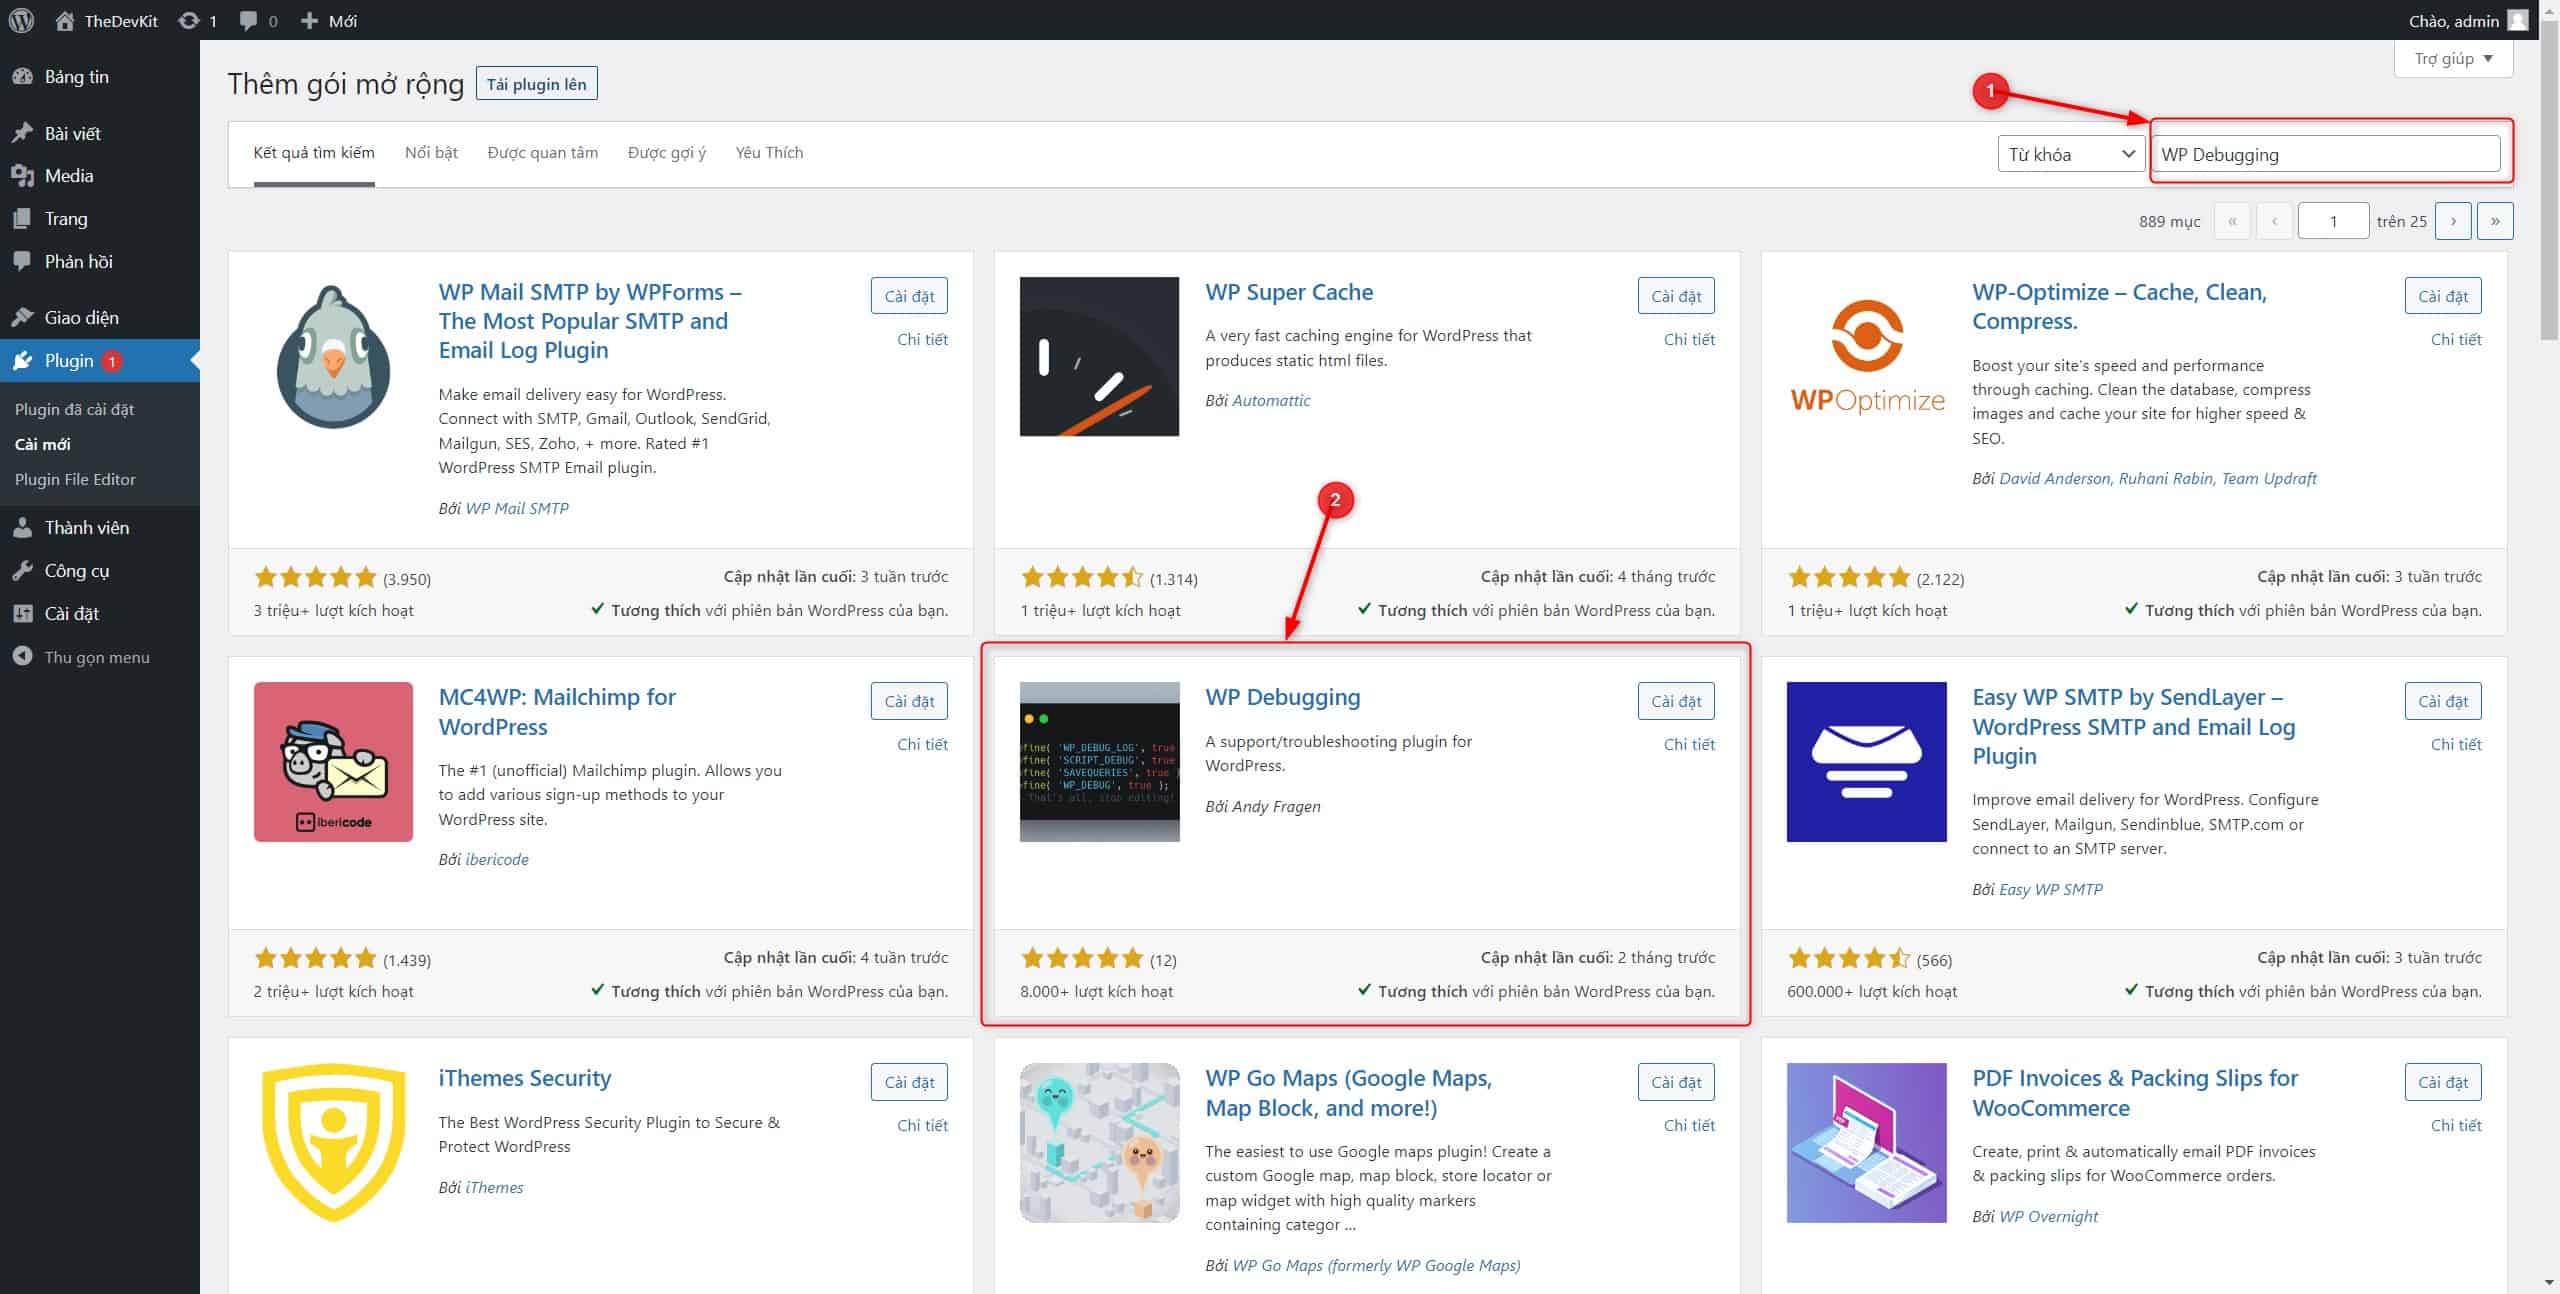This screenshot has height=1294, width=2560.
Task: Click Tải plugin lên button
Action: (x=537, y=84)
